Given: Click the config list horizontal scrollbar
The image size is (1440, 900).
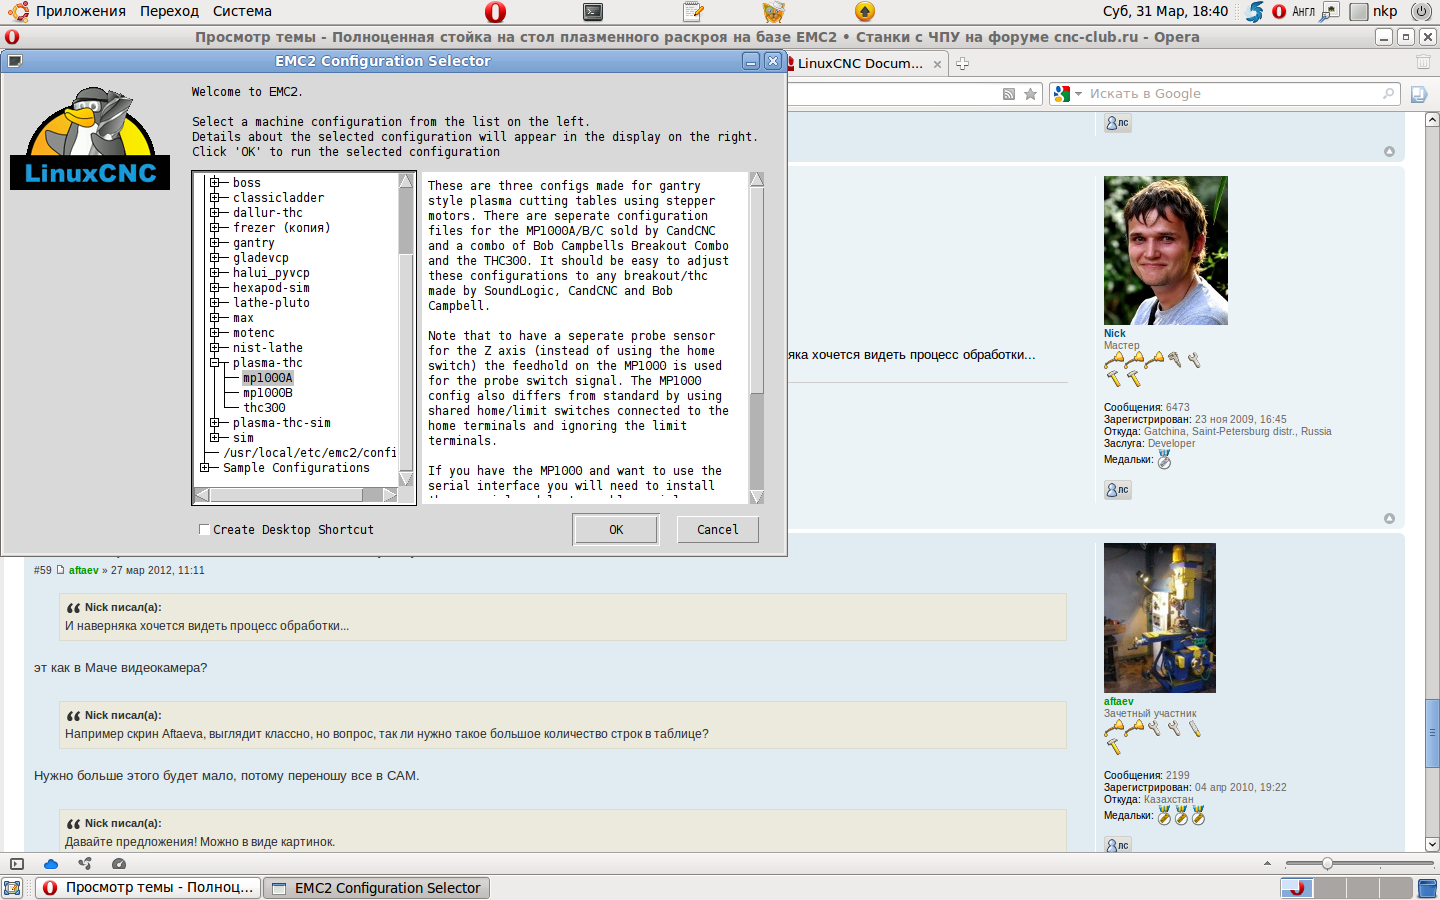Looking at the screenshot, I should 295,495.
